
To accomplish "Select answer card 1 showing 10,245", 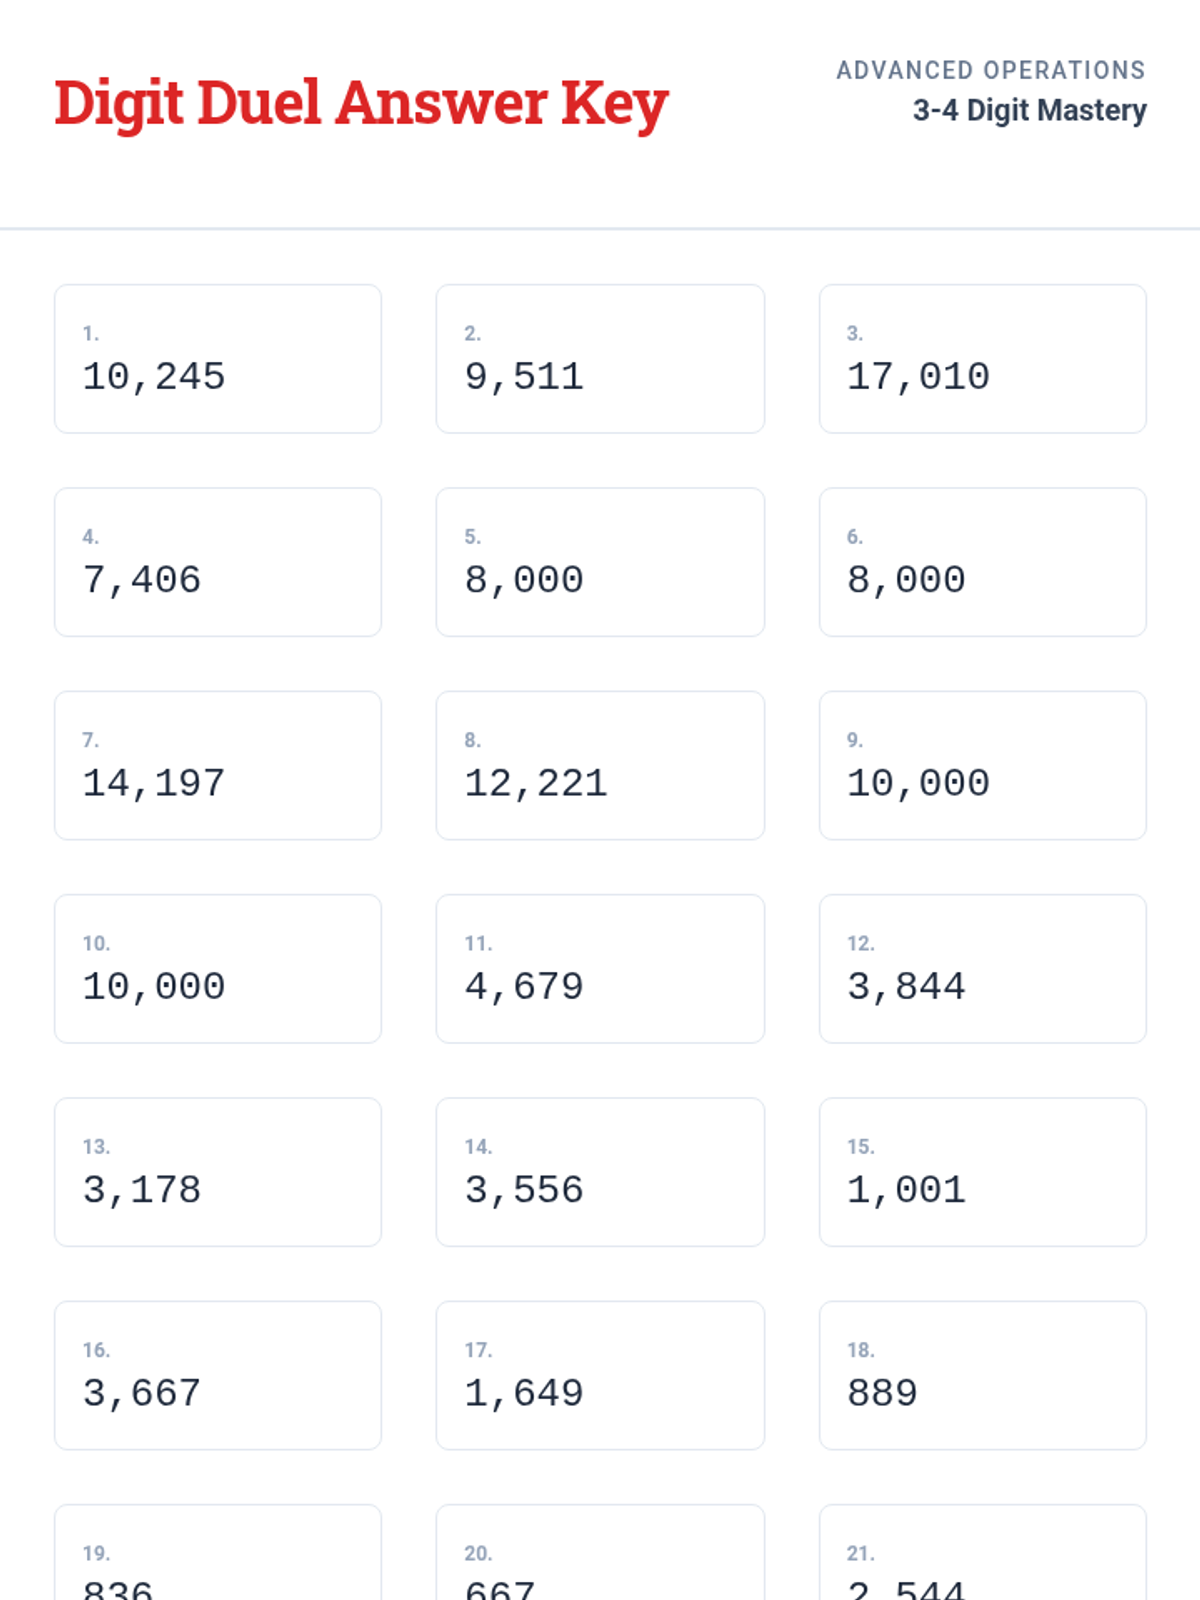I will [x=218, y=359].
